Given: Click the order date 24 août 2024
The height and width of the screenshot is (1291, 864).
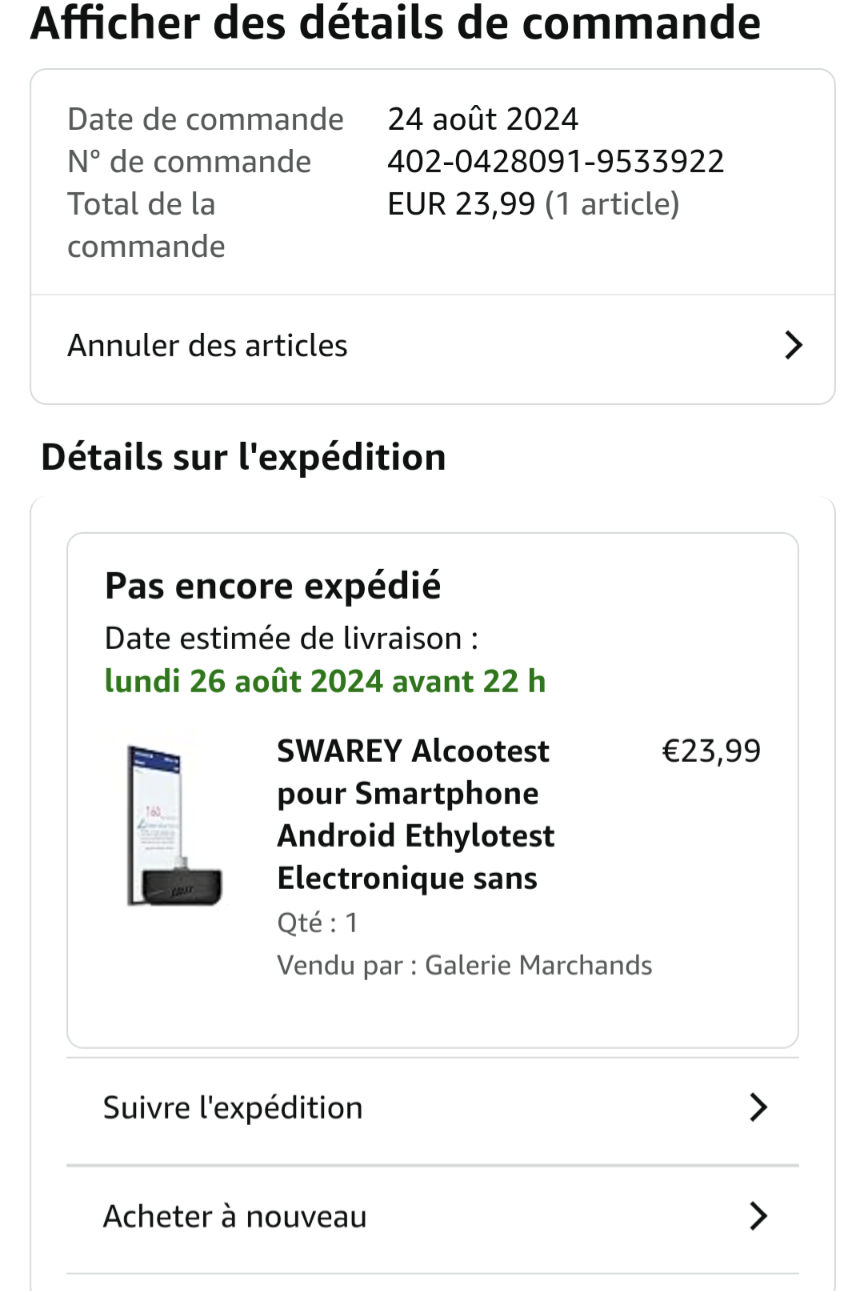Looking at the screenshot, I should point(482,120).
